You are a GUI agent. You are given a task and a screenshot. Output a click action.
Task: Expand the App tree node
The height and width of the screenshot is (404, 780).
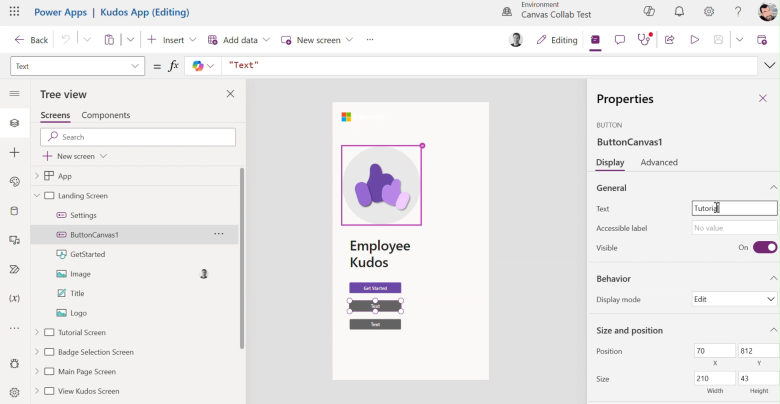(x=36, y=176)
